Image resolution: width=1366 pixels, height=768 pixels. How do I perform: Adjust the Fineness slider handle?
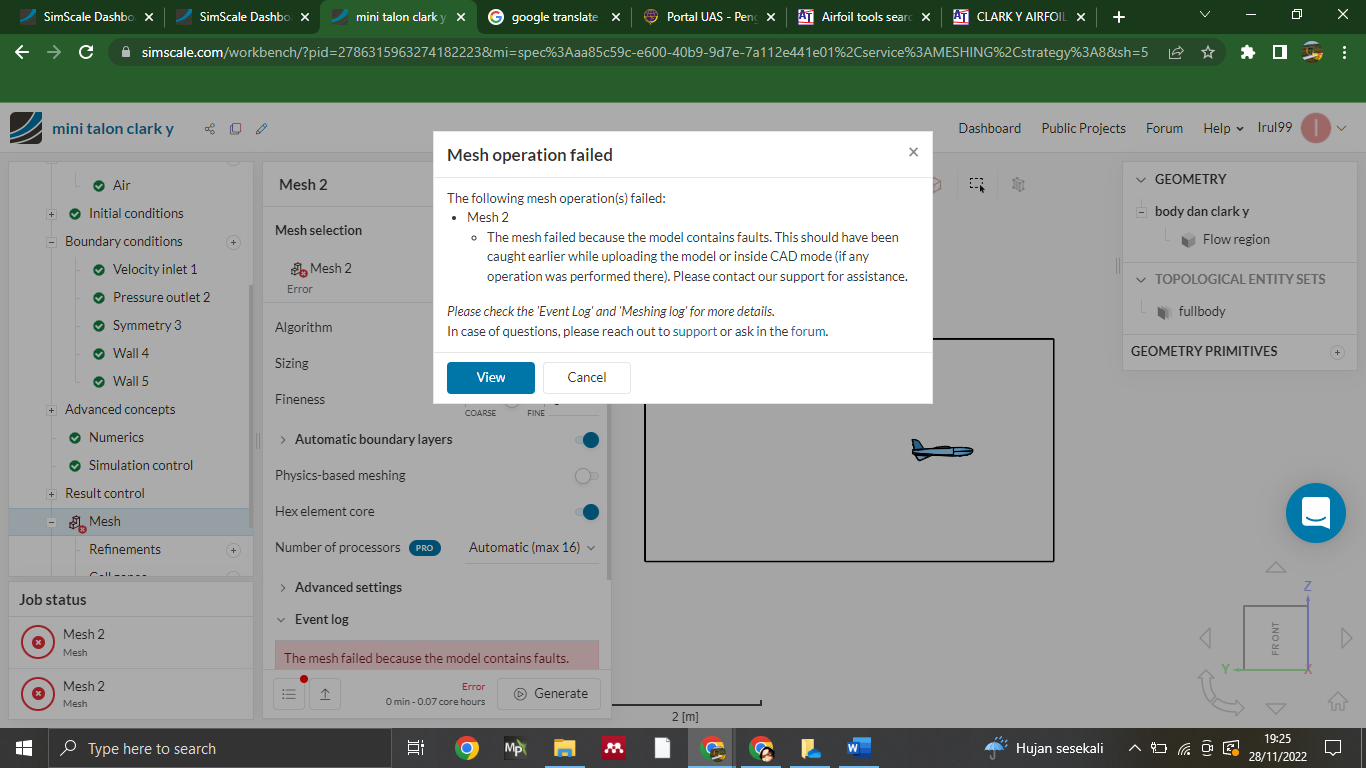[511, 400]
